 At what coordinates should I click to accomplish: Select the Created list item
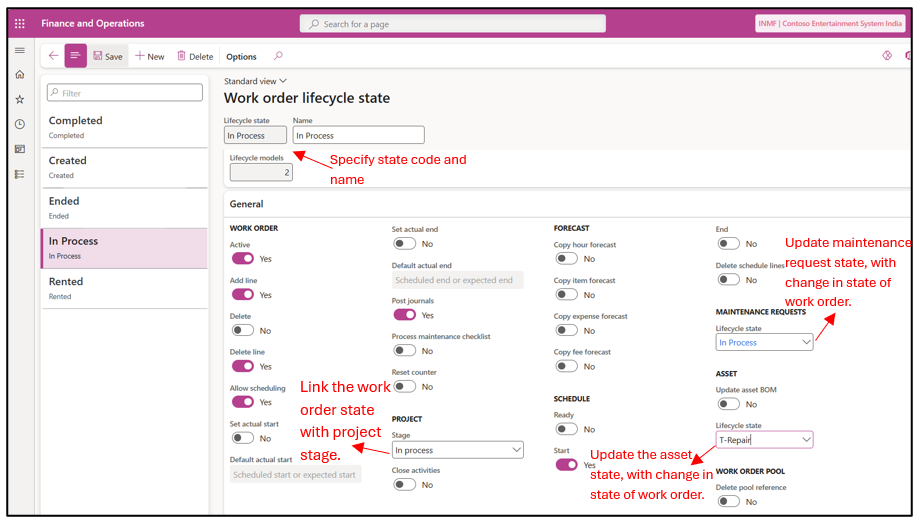click(124, 167)
